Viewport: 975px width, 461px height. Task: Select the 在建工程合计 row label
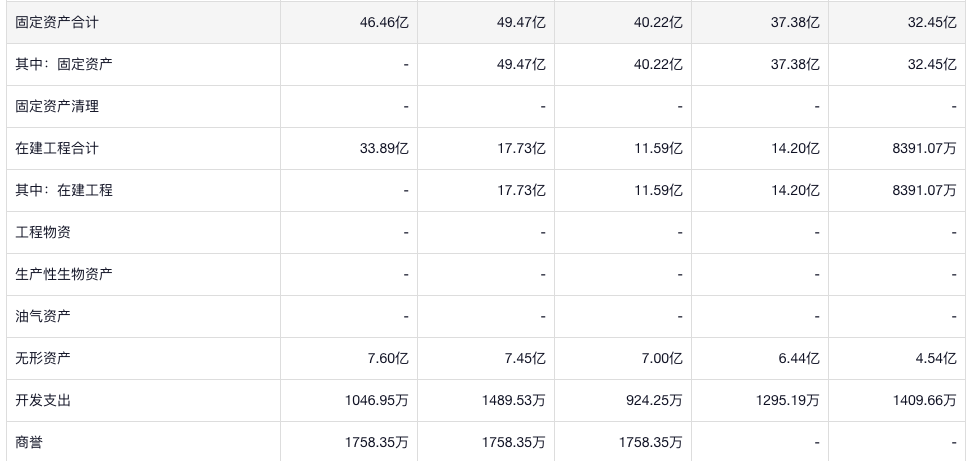[57, 148]
